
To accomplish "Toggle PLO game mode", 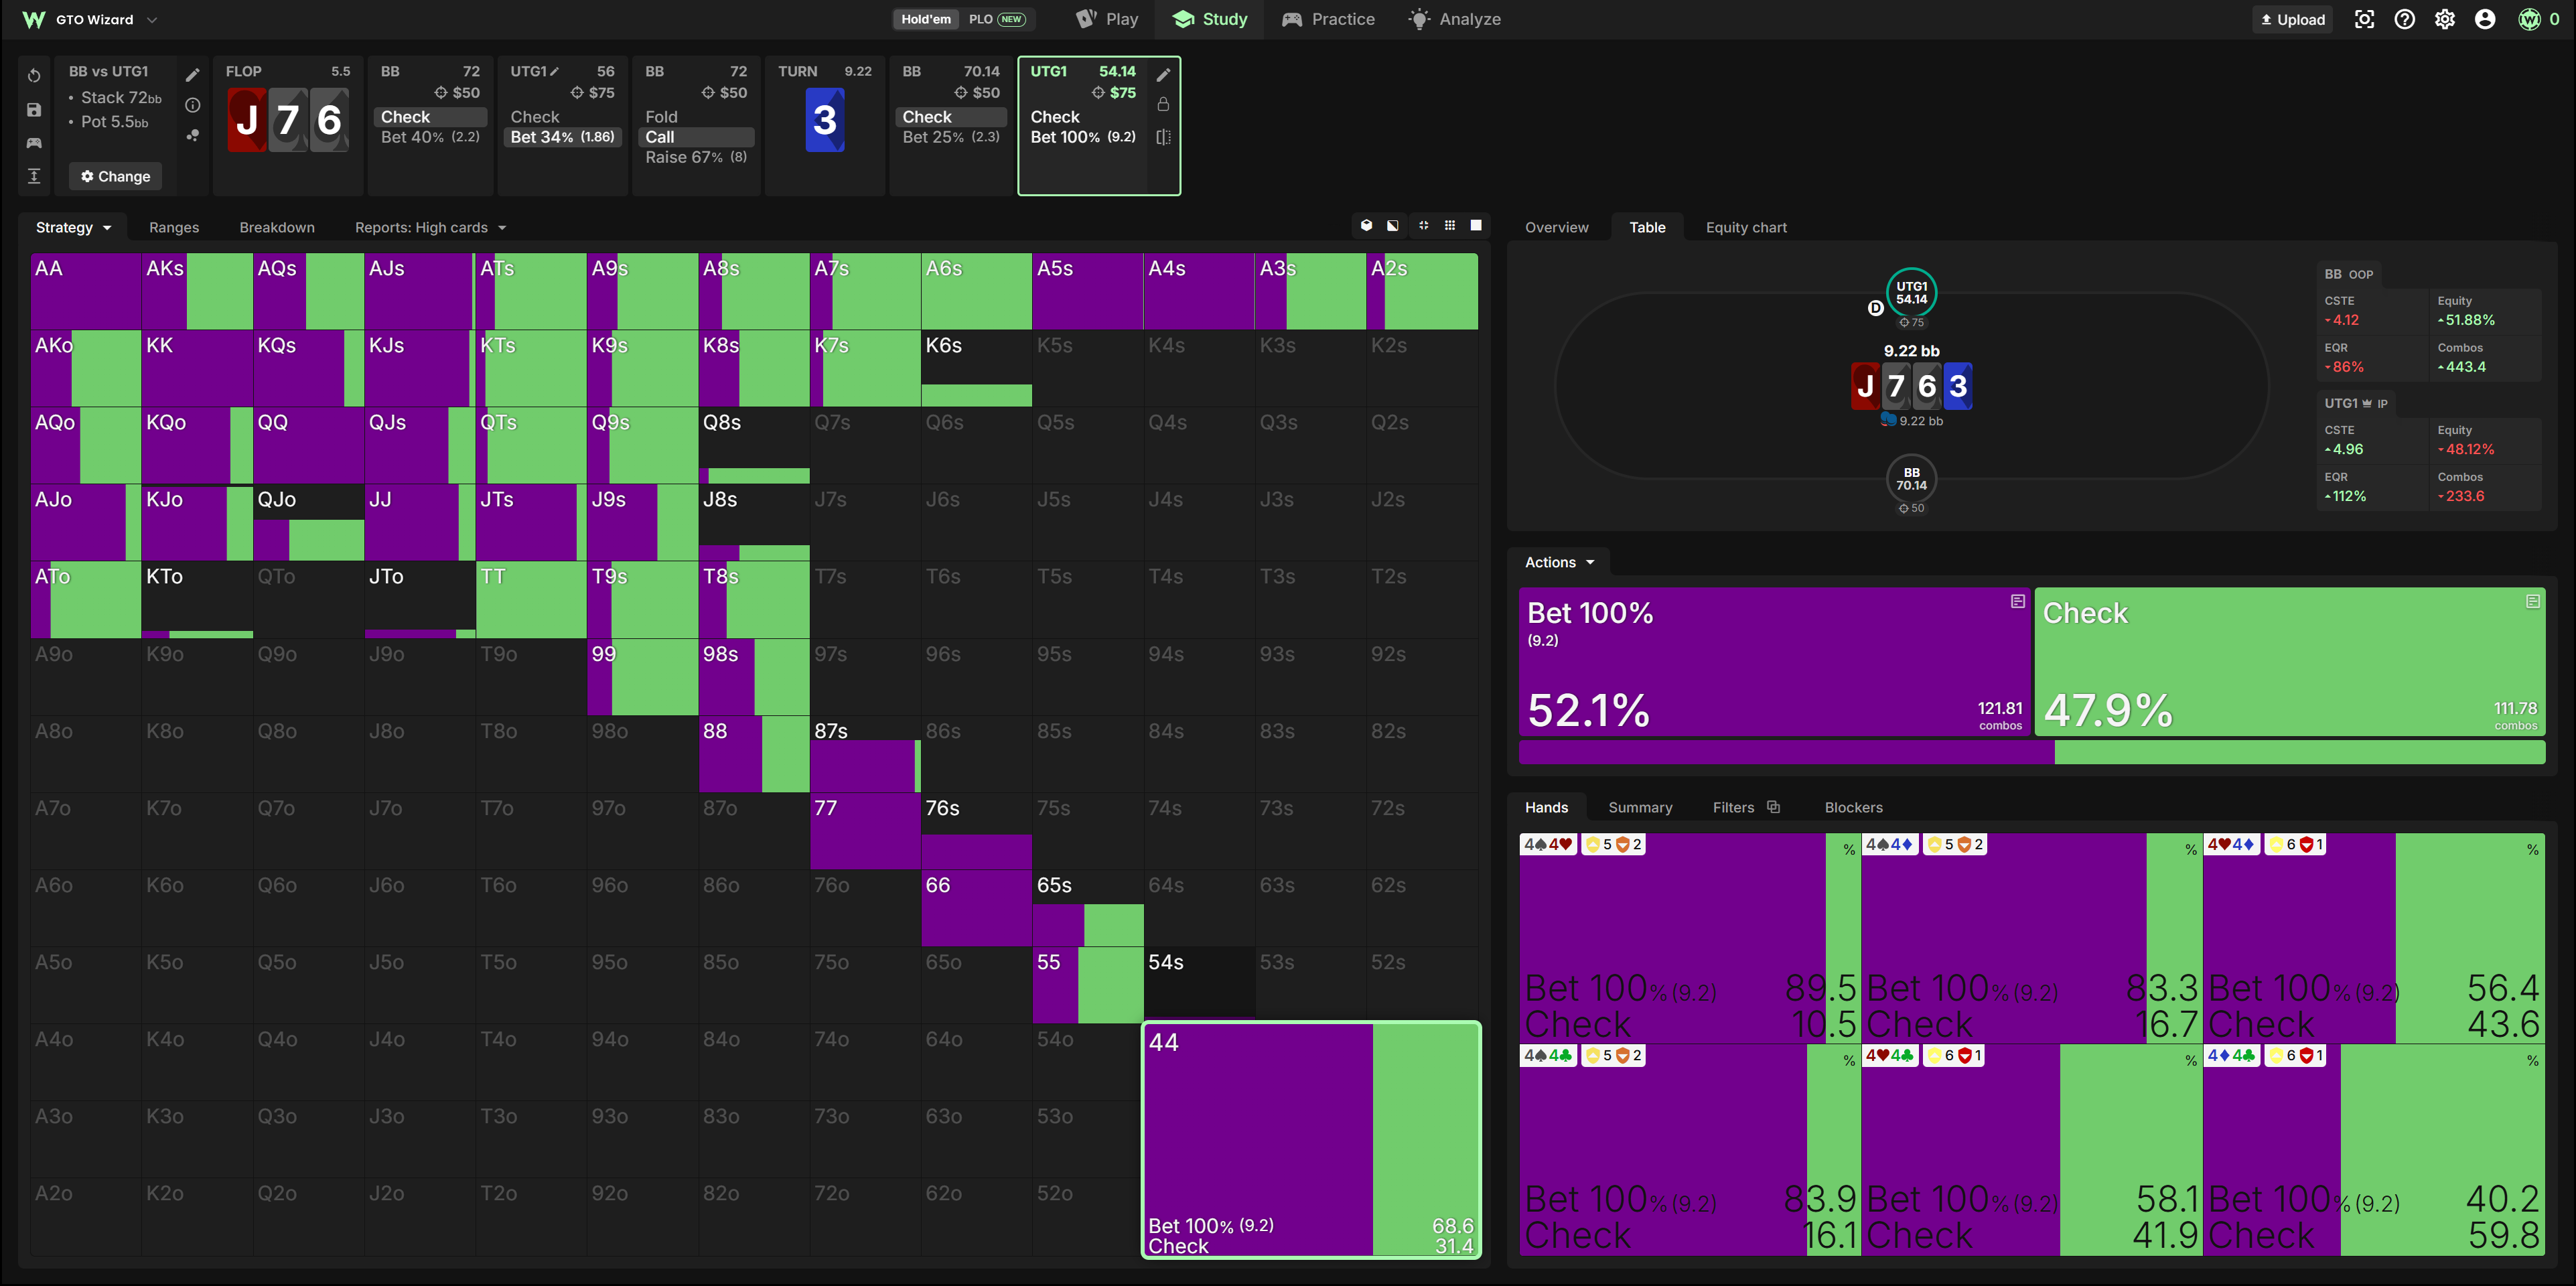I will [996, 19].
